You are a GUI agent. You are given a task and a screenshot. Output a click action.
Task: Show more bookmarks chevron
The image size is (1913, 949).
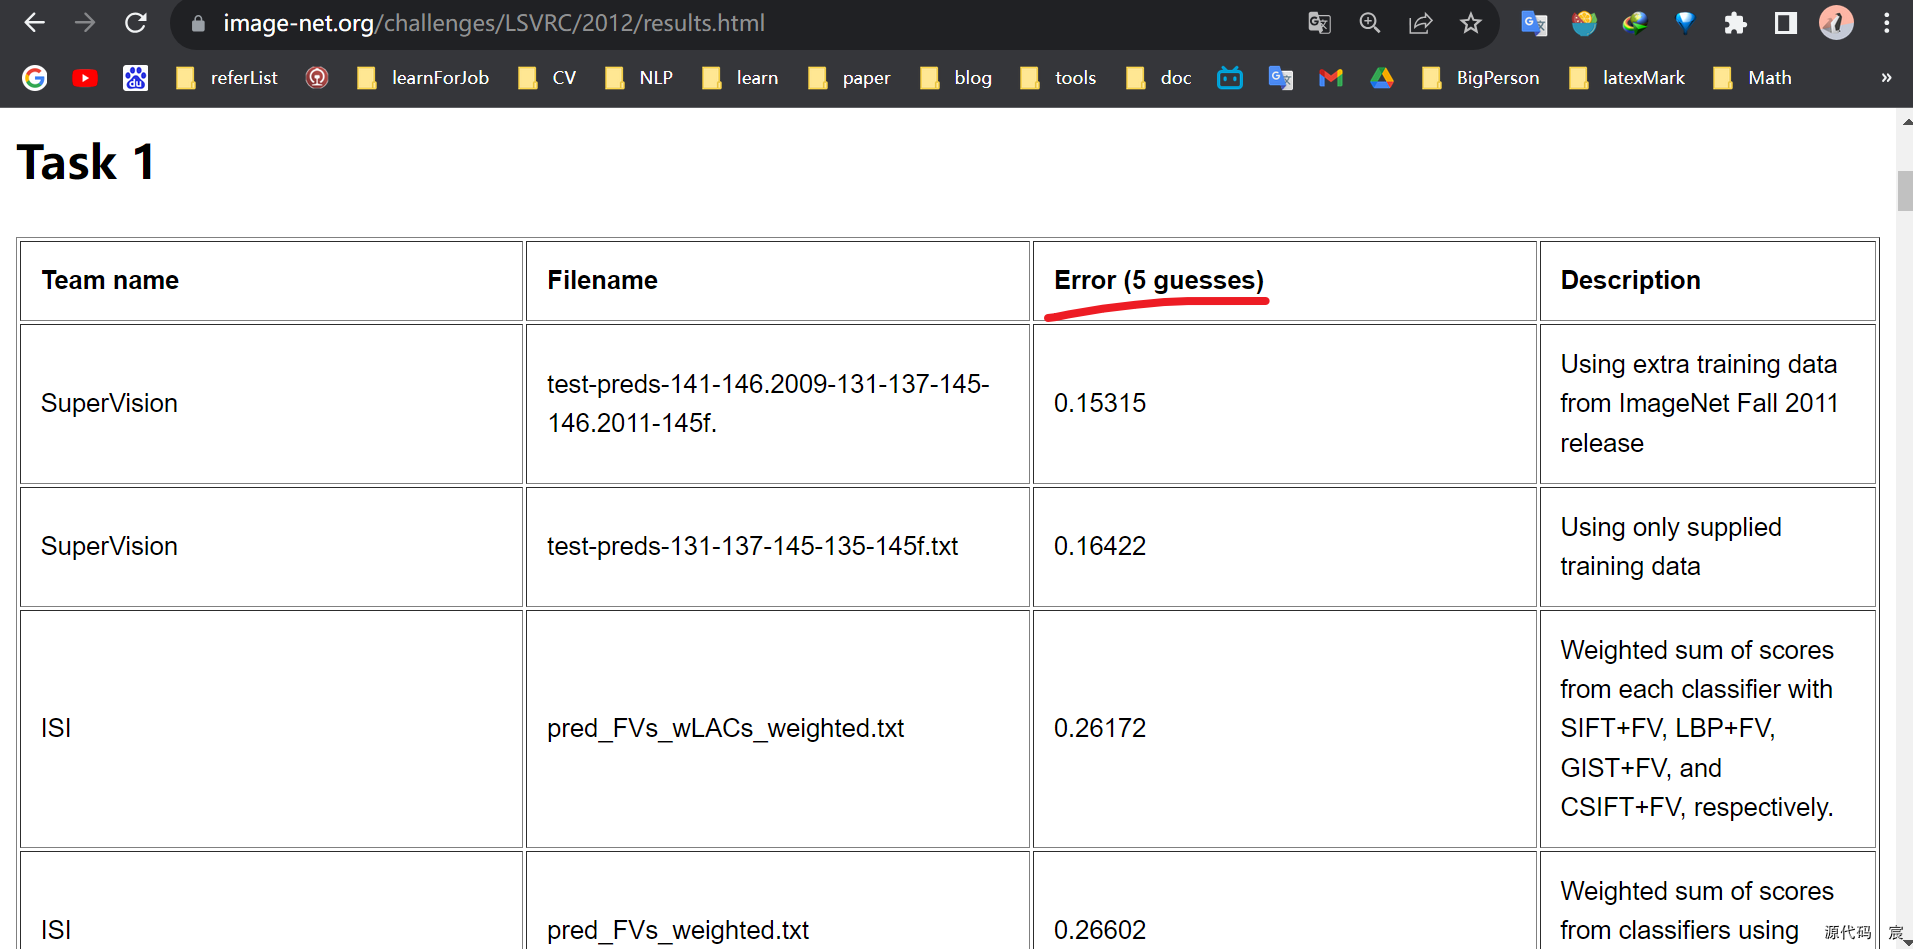pos(1886,78)
